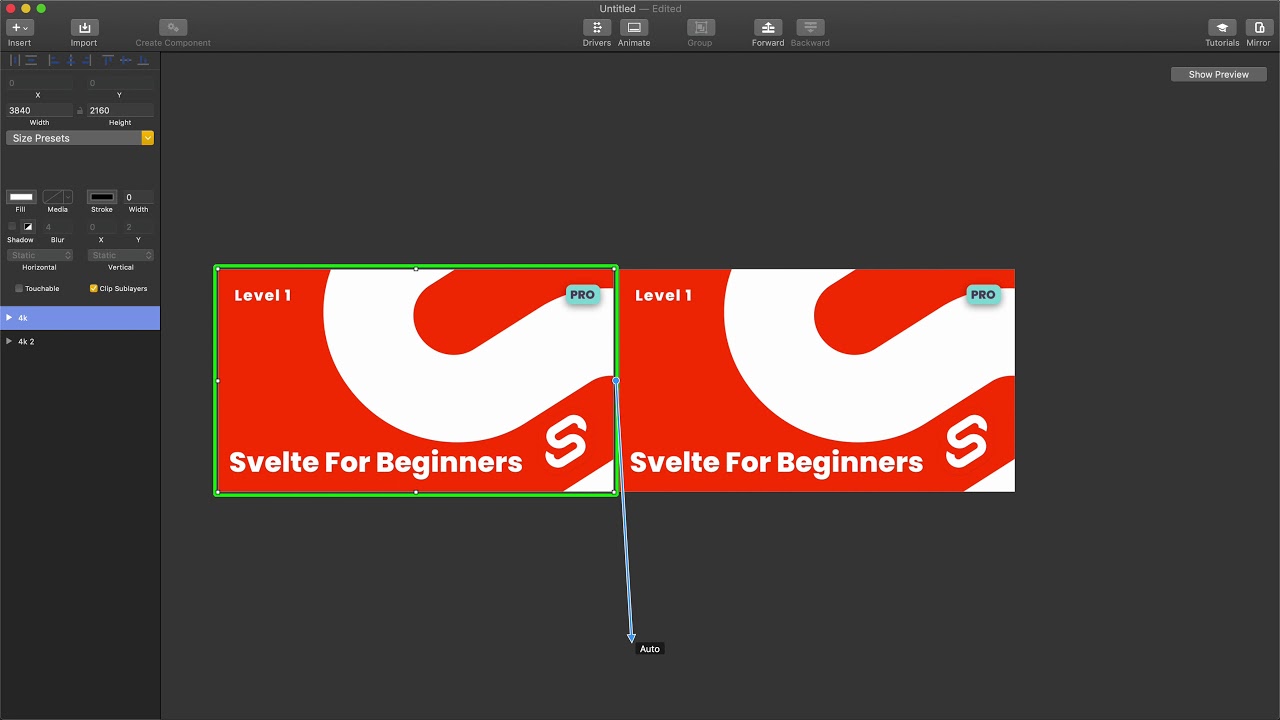The width and height of the screenshot is (1280, 720).
Task: Click the PRO badge on second artboard
Action: click(x=983, y=295)
